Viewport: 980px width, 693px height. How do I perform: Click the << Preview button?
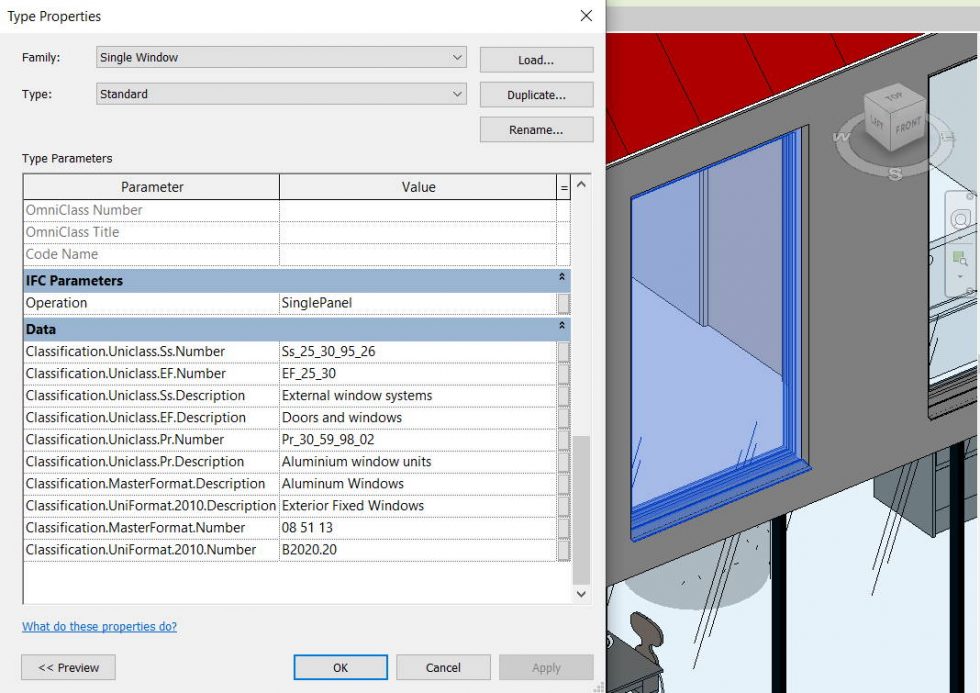(x=68, y=668)
